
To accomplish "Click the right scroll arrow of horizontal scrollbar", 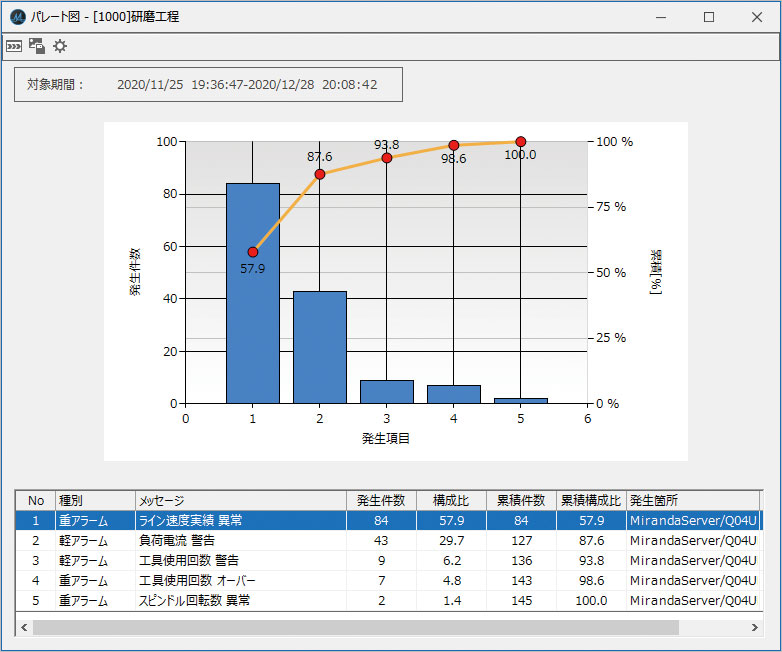I will [x=754, y=627].
